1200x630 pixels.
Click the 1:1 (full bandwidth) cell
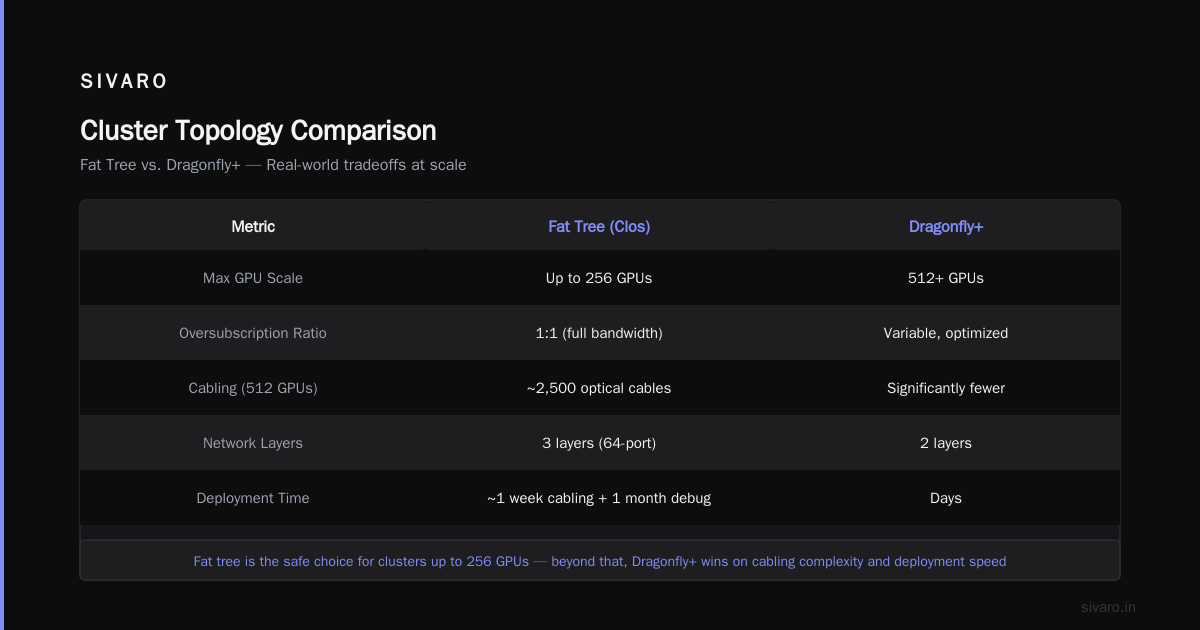coord(599,333)
